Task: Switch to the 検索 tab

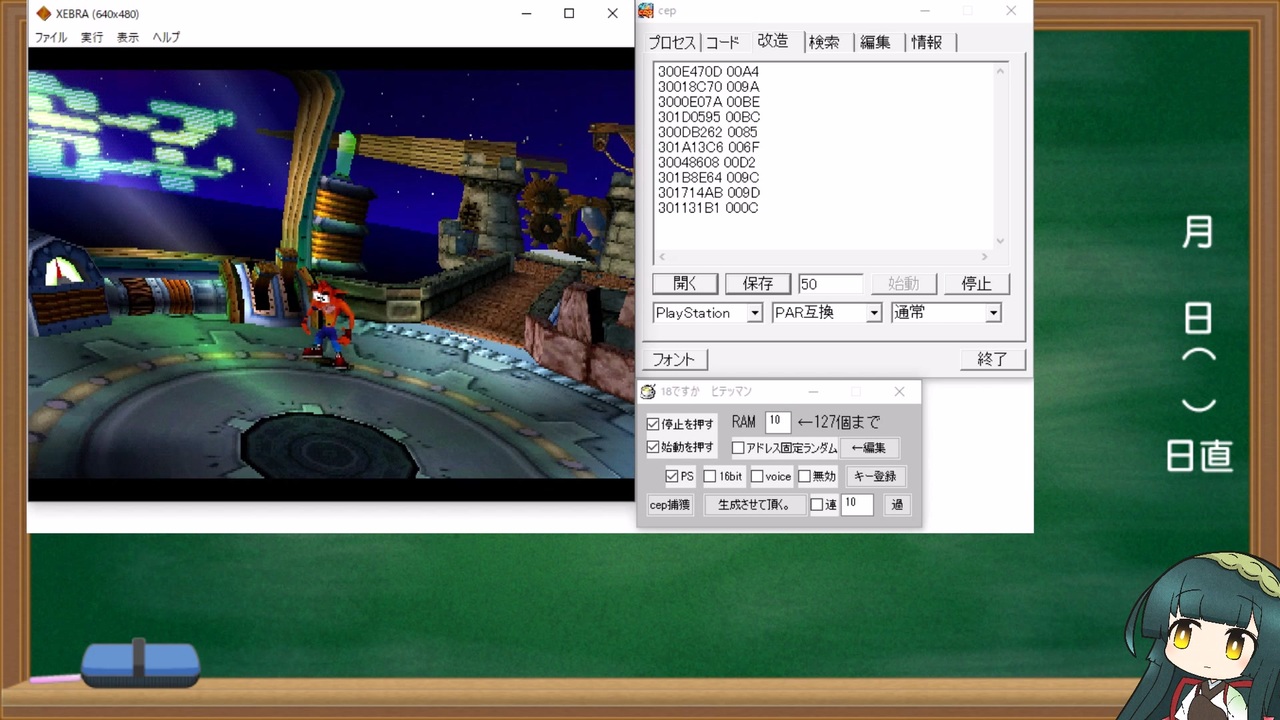Action: (x=824, y=42)
